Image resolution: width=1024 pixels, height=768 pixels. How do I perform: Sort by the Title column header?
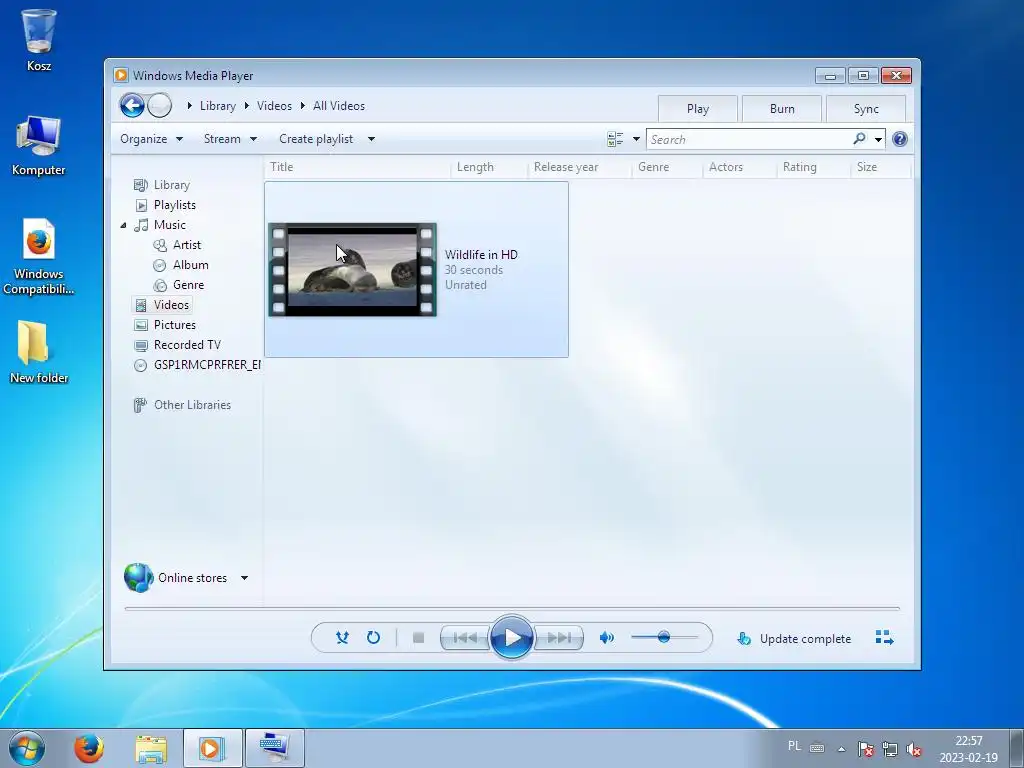358,167
